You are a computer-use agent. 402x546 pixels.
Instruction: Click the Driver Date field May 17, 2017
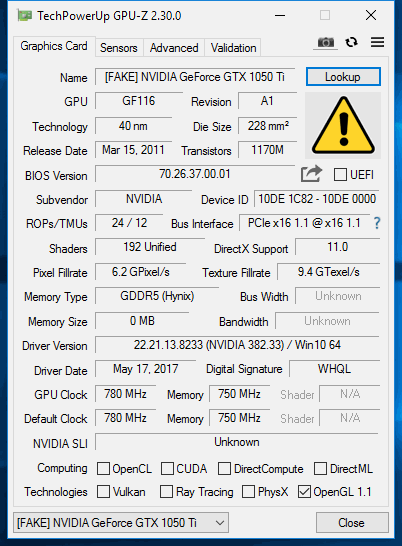[146, 369]
